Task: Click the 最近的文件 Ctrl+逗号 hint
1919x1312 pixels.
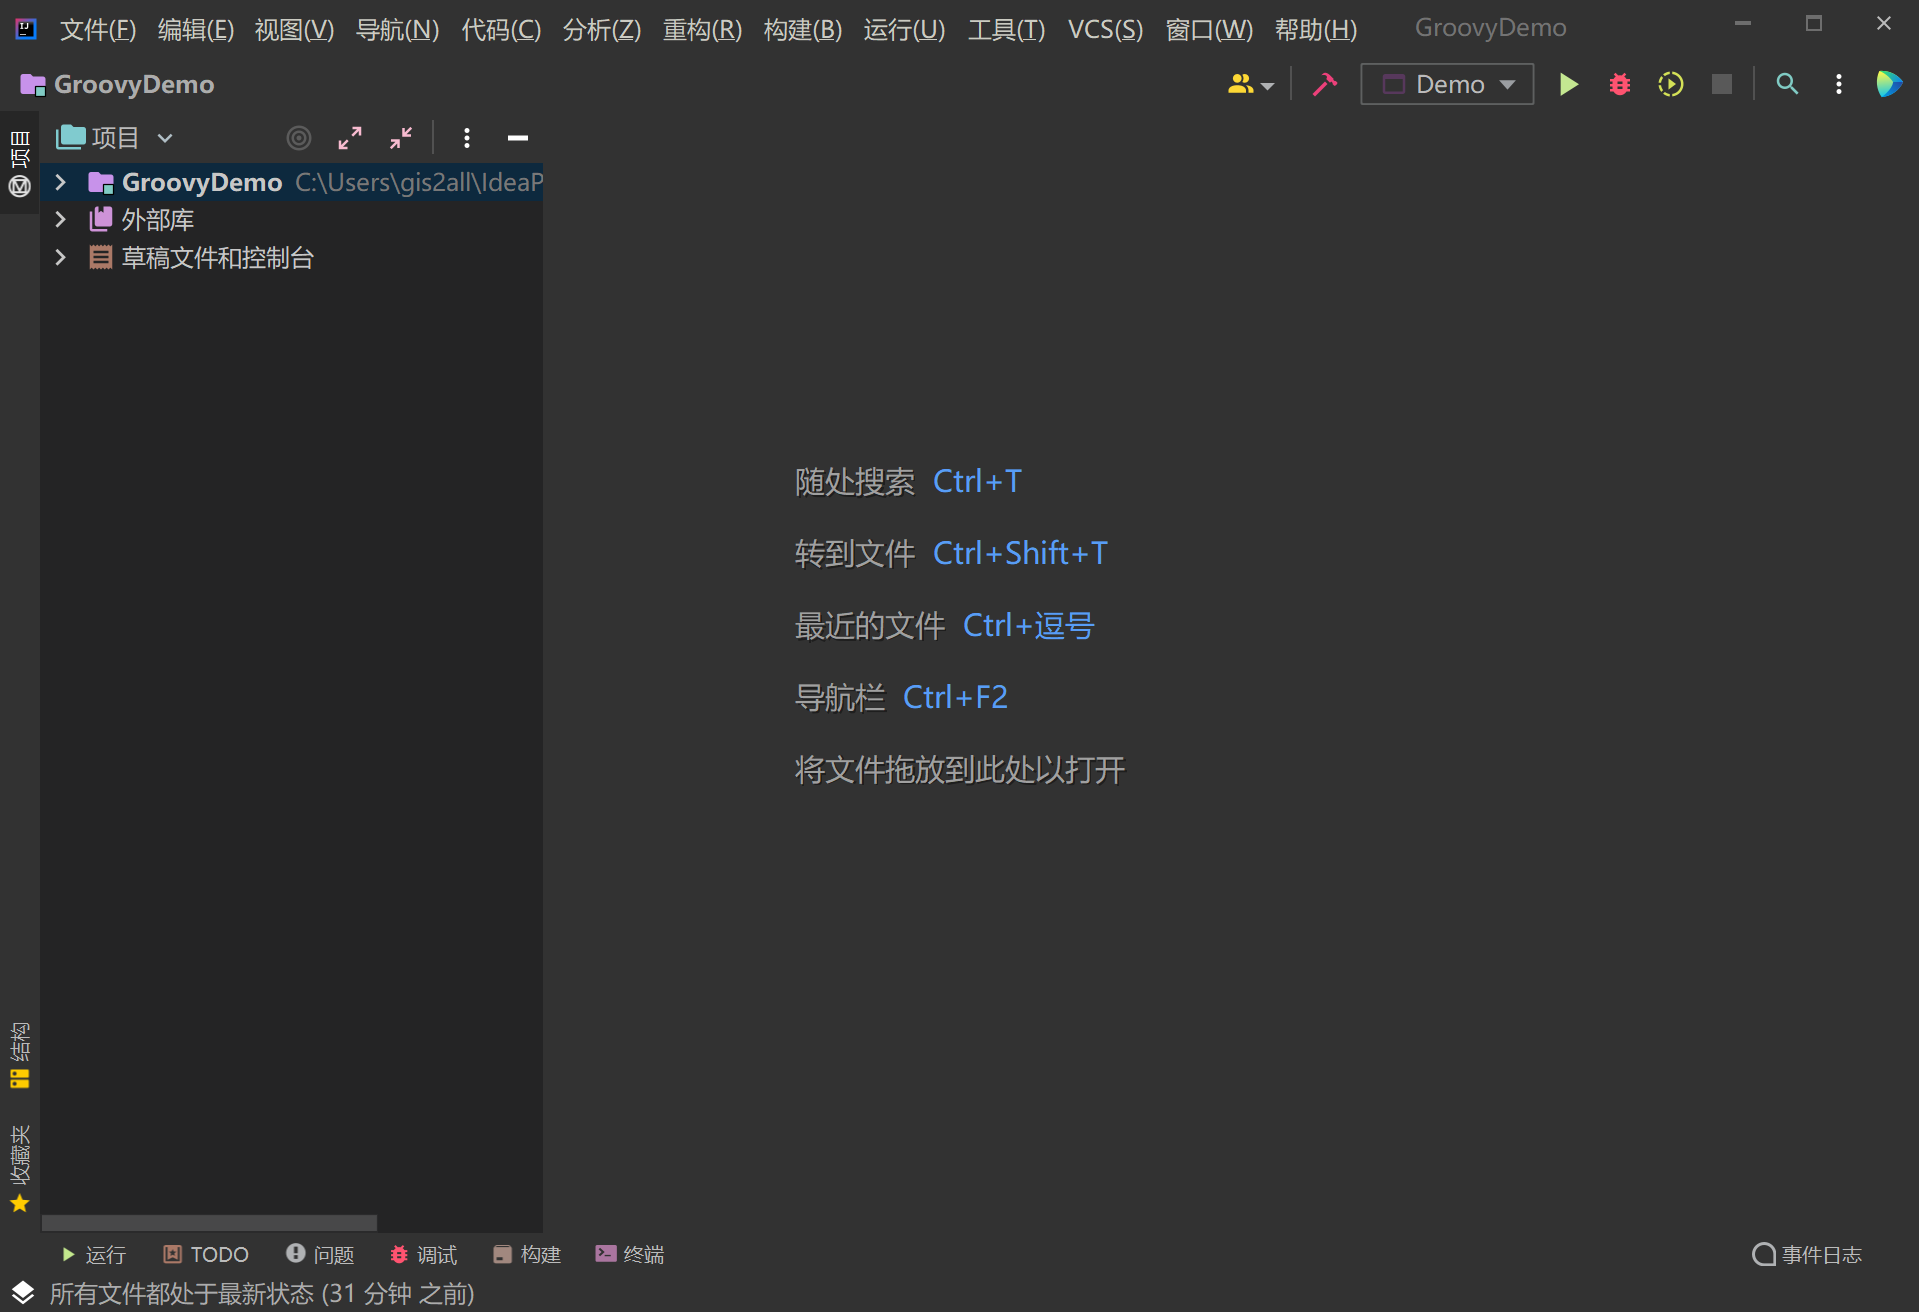Action: 944,626
